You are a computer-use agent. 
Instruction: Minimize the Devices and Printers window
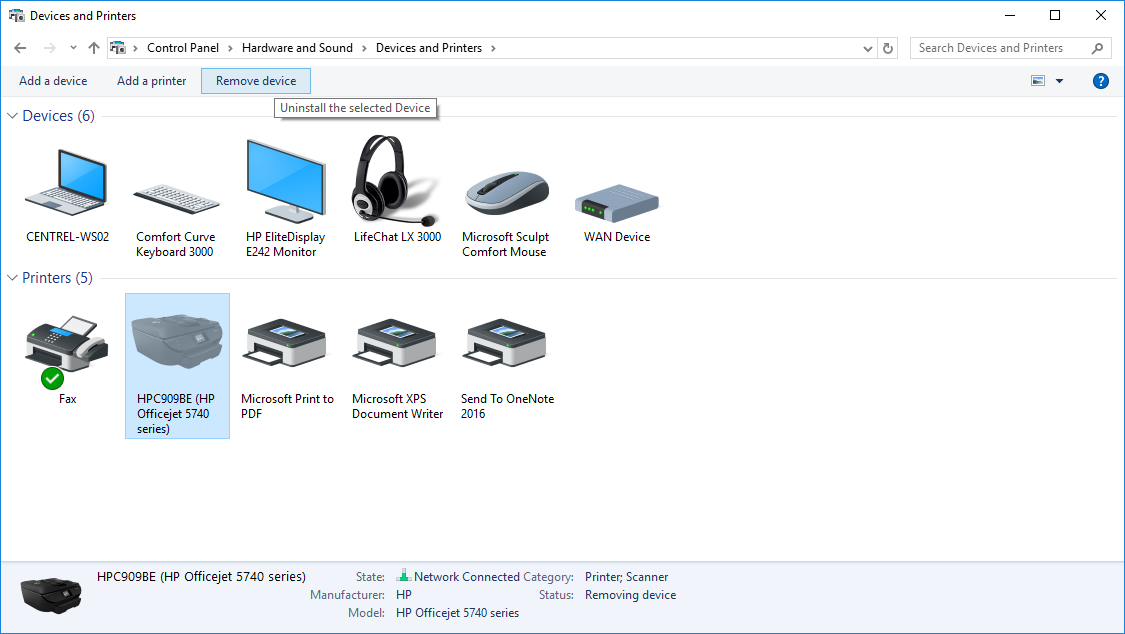[1010, 15]
